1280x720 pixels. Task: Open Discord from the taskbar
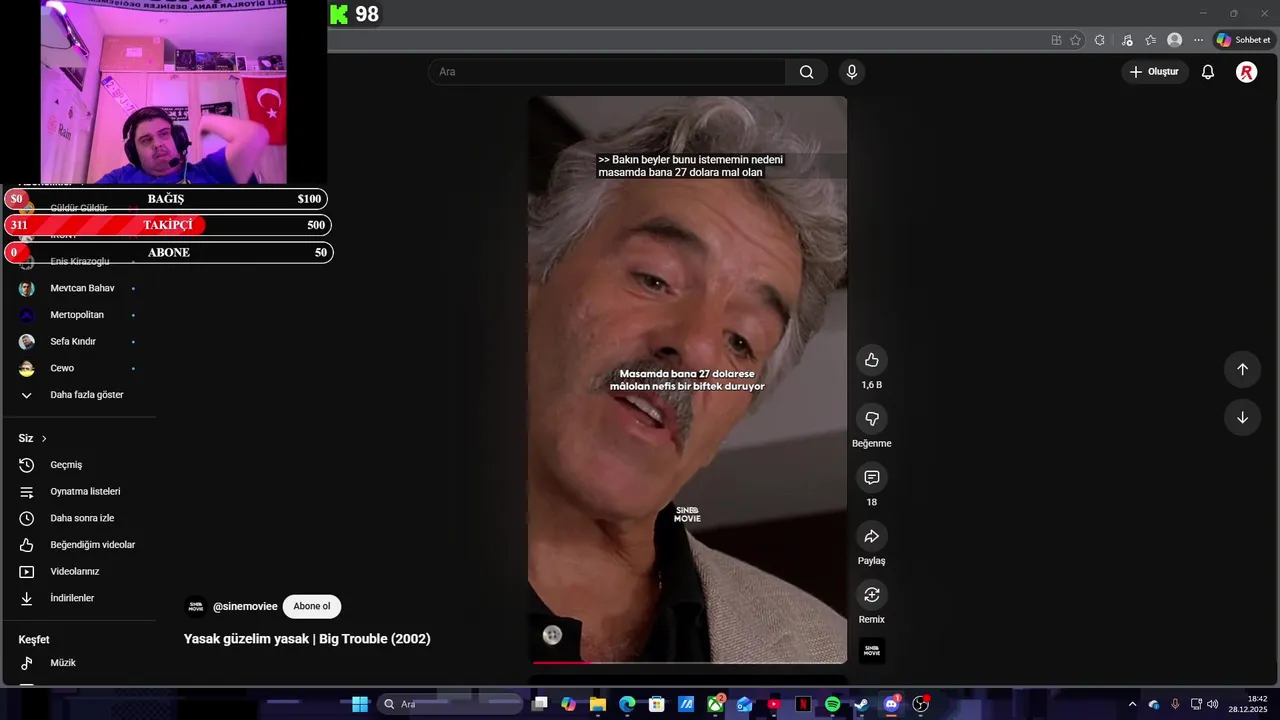(891, 704)
